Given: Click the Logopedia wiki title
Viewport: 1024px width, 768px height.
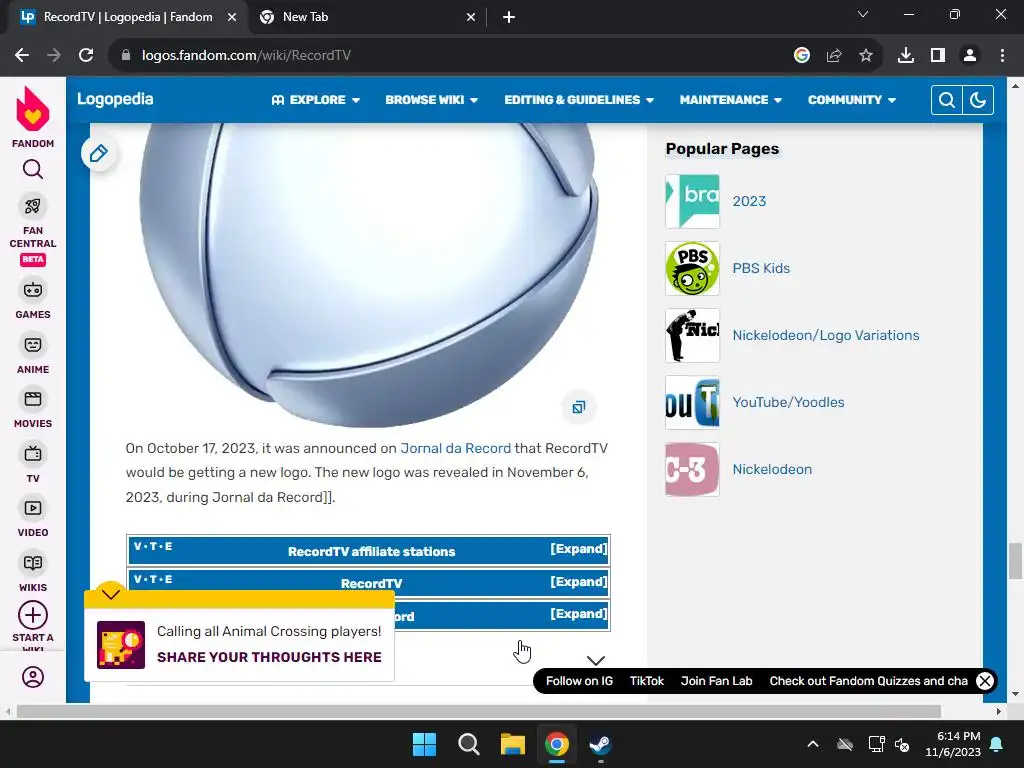Looking at the screenshot, I should (x=115, y=99).
